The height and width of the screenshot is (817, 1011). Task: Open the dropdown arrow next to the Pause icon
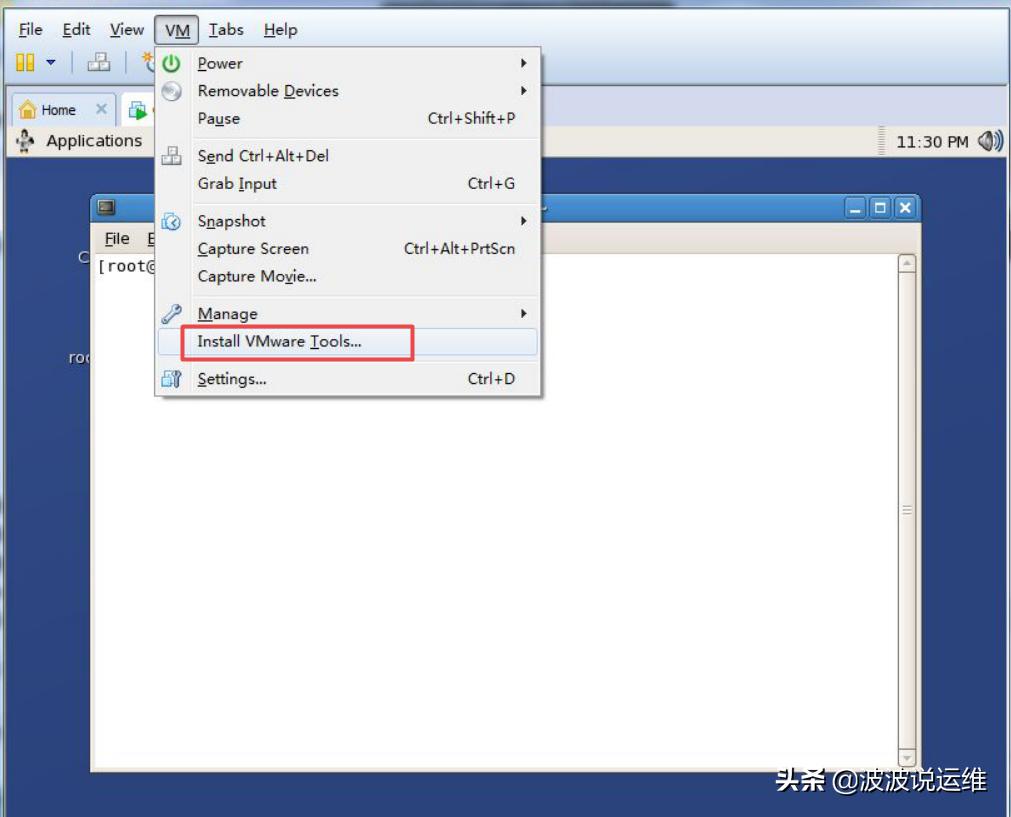[51, 61]
